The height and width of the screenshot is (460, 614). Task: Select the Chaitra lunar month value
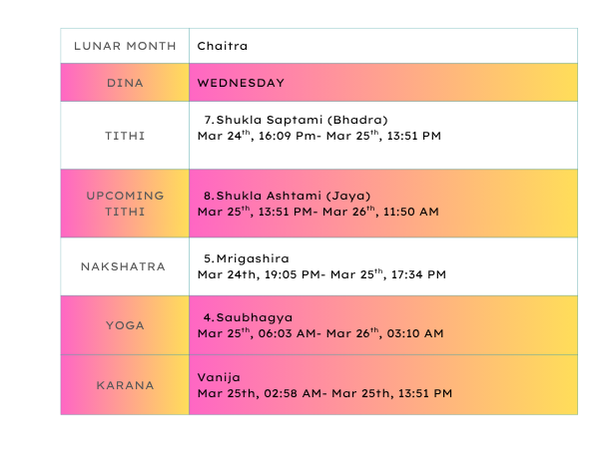(222, 46)
